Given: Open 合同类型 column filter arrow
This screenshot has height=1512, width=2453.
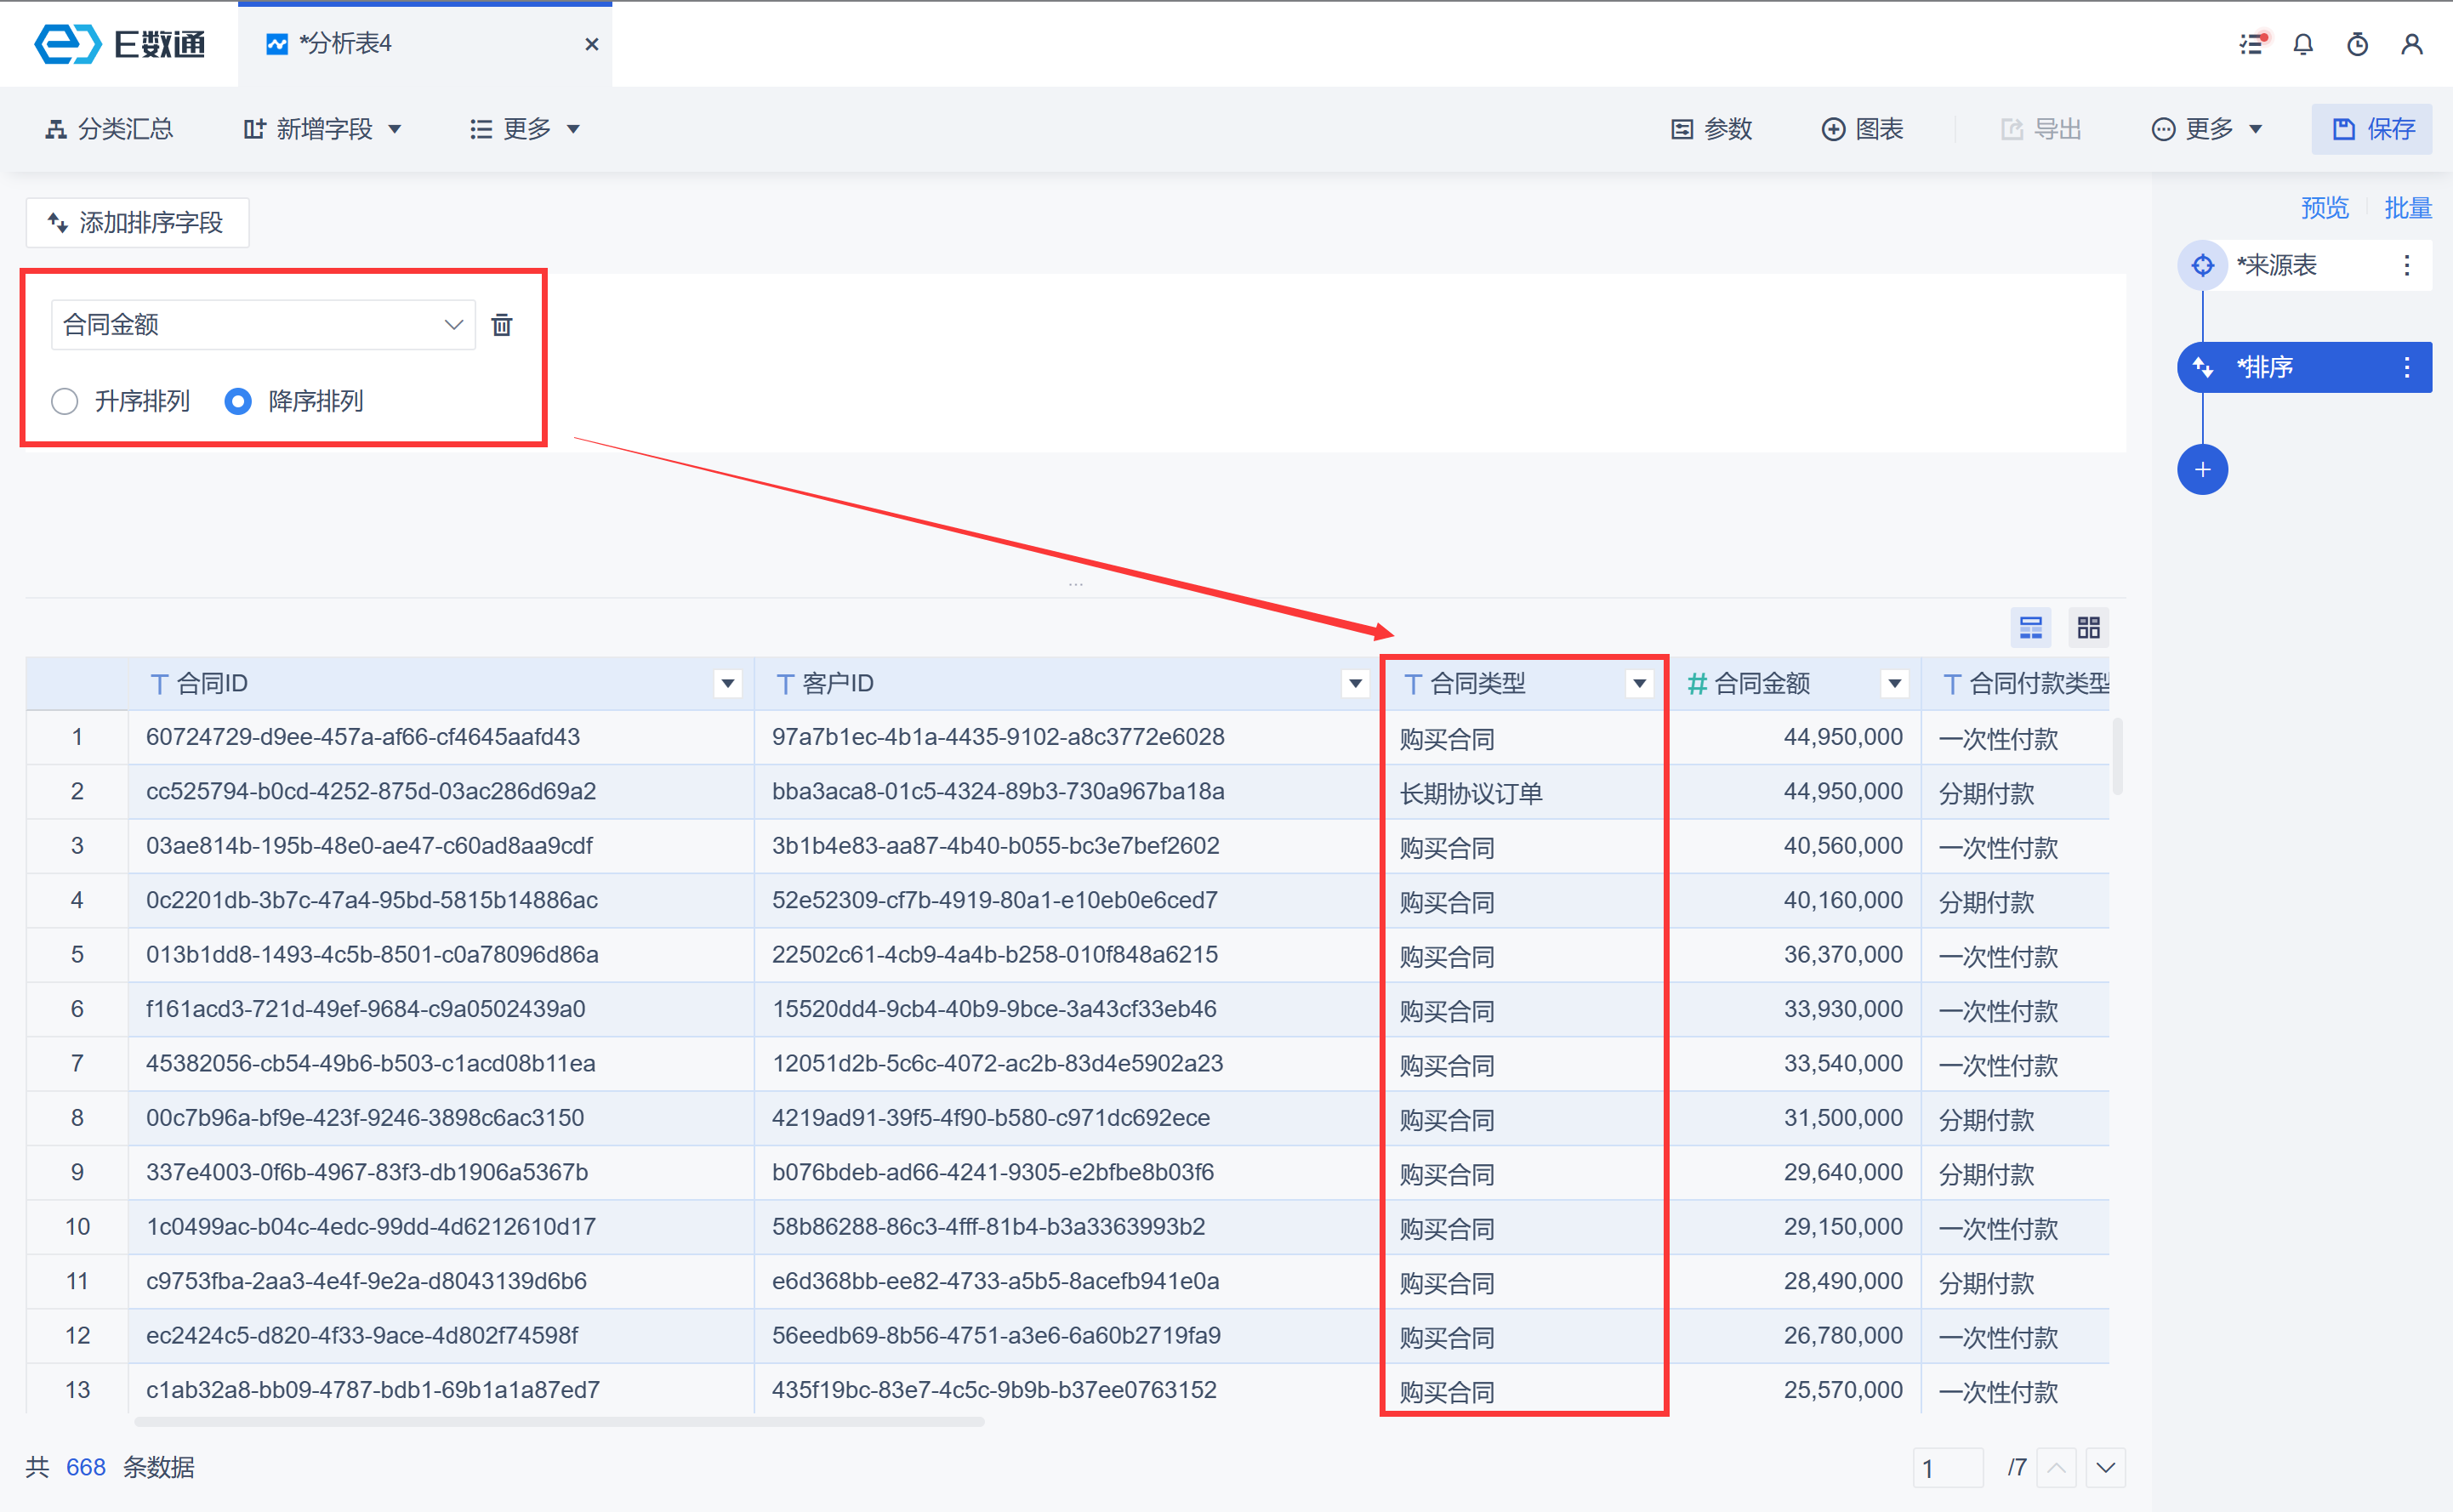Looking at the screenshot, I should pyautogui.click(x=1639, y=684).
